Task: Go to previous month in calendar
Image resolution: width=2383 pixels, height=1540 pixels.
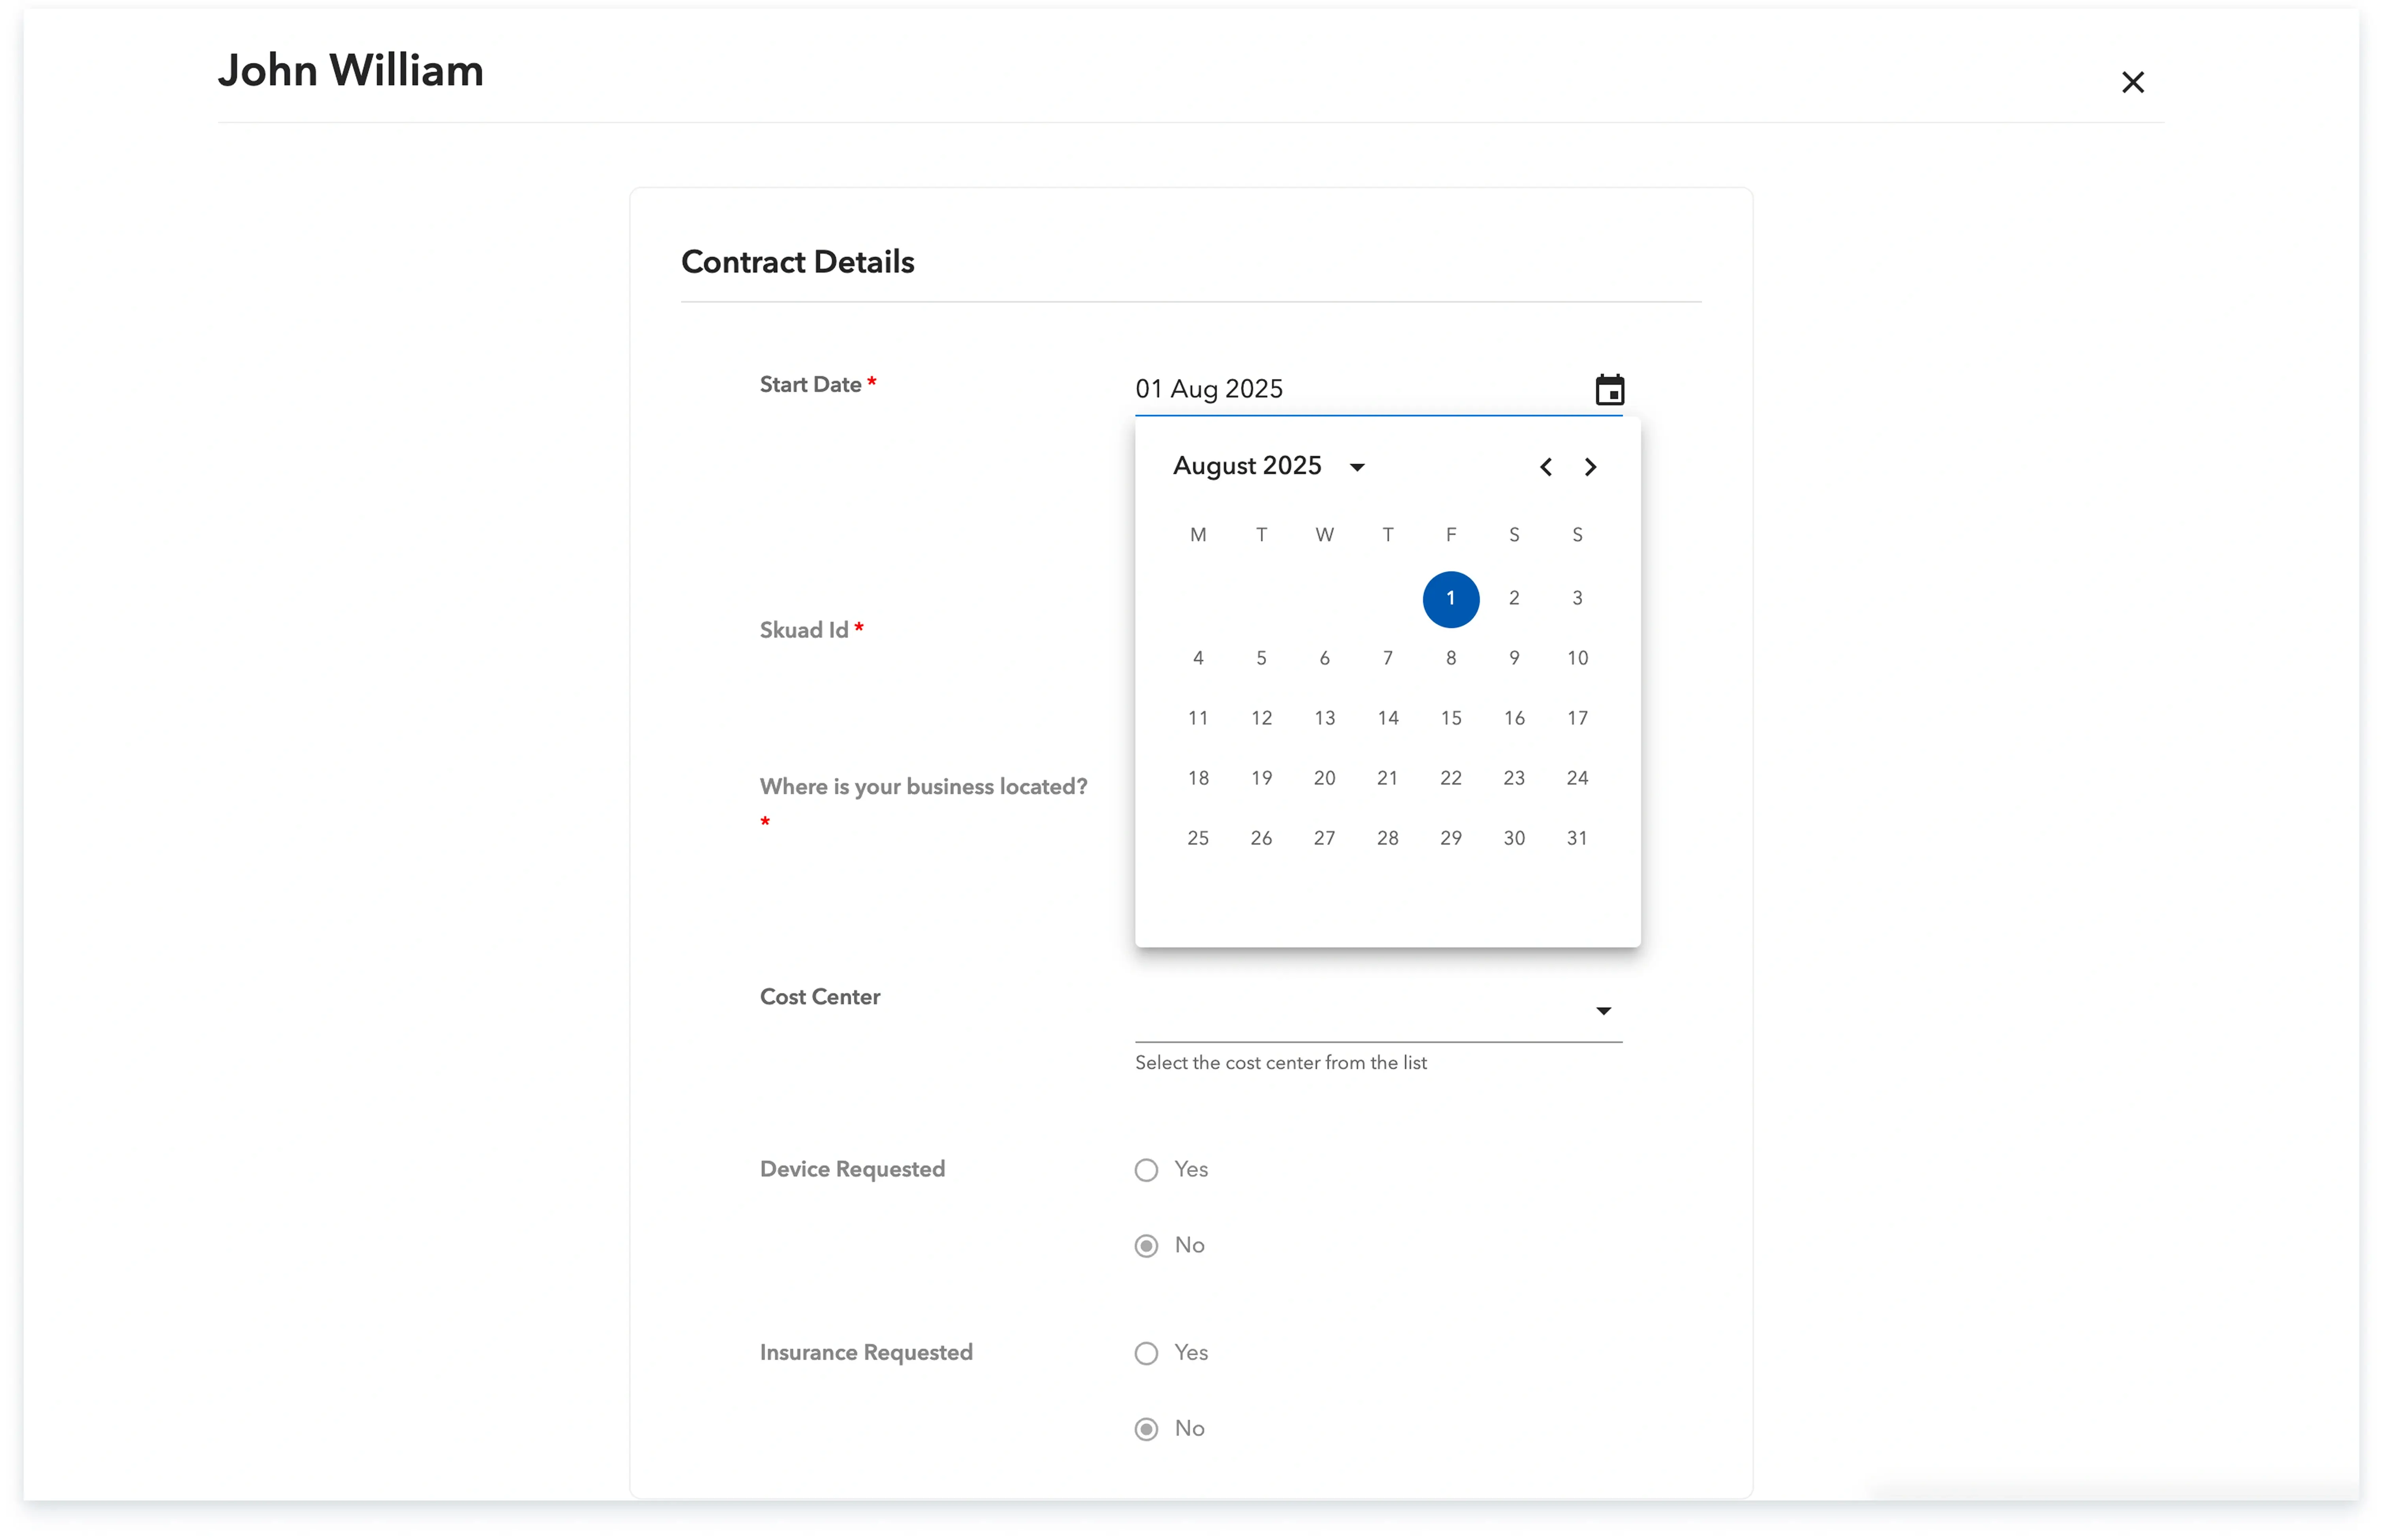Action: point(1545,467)
